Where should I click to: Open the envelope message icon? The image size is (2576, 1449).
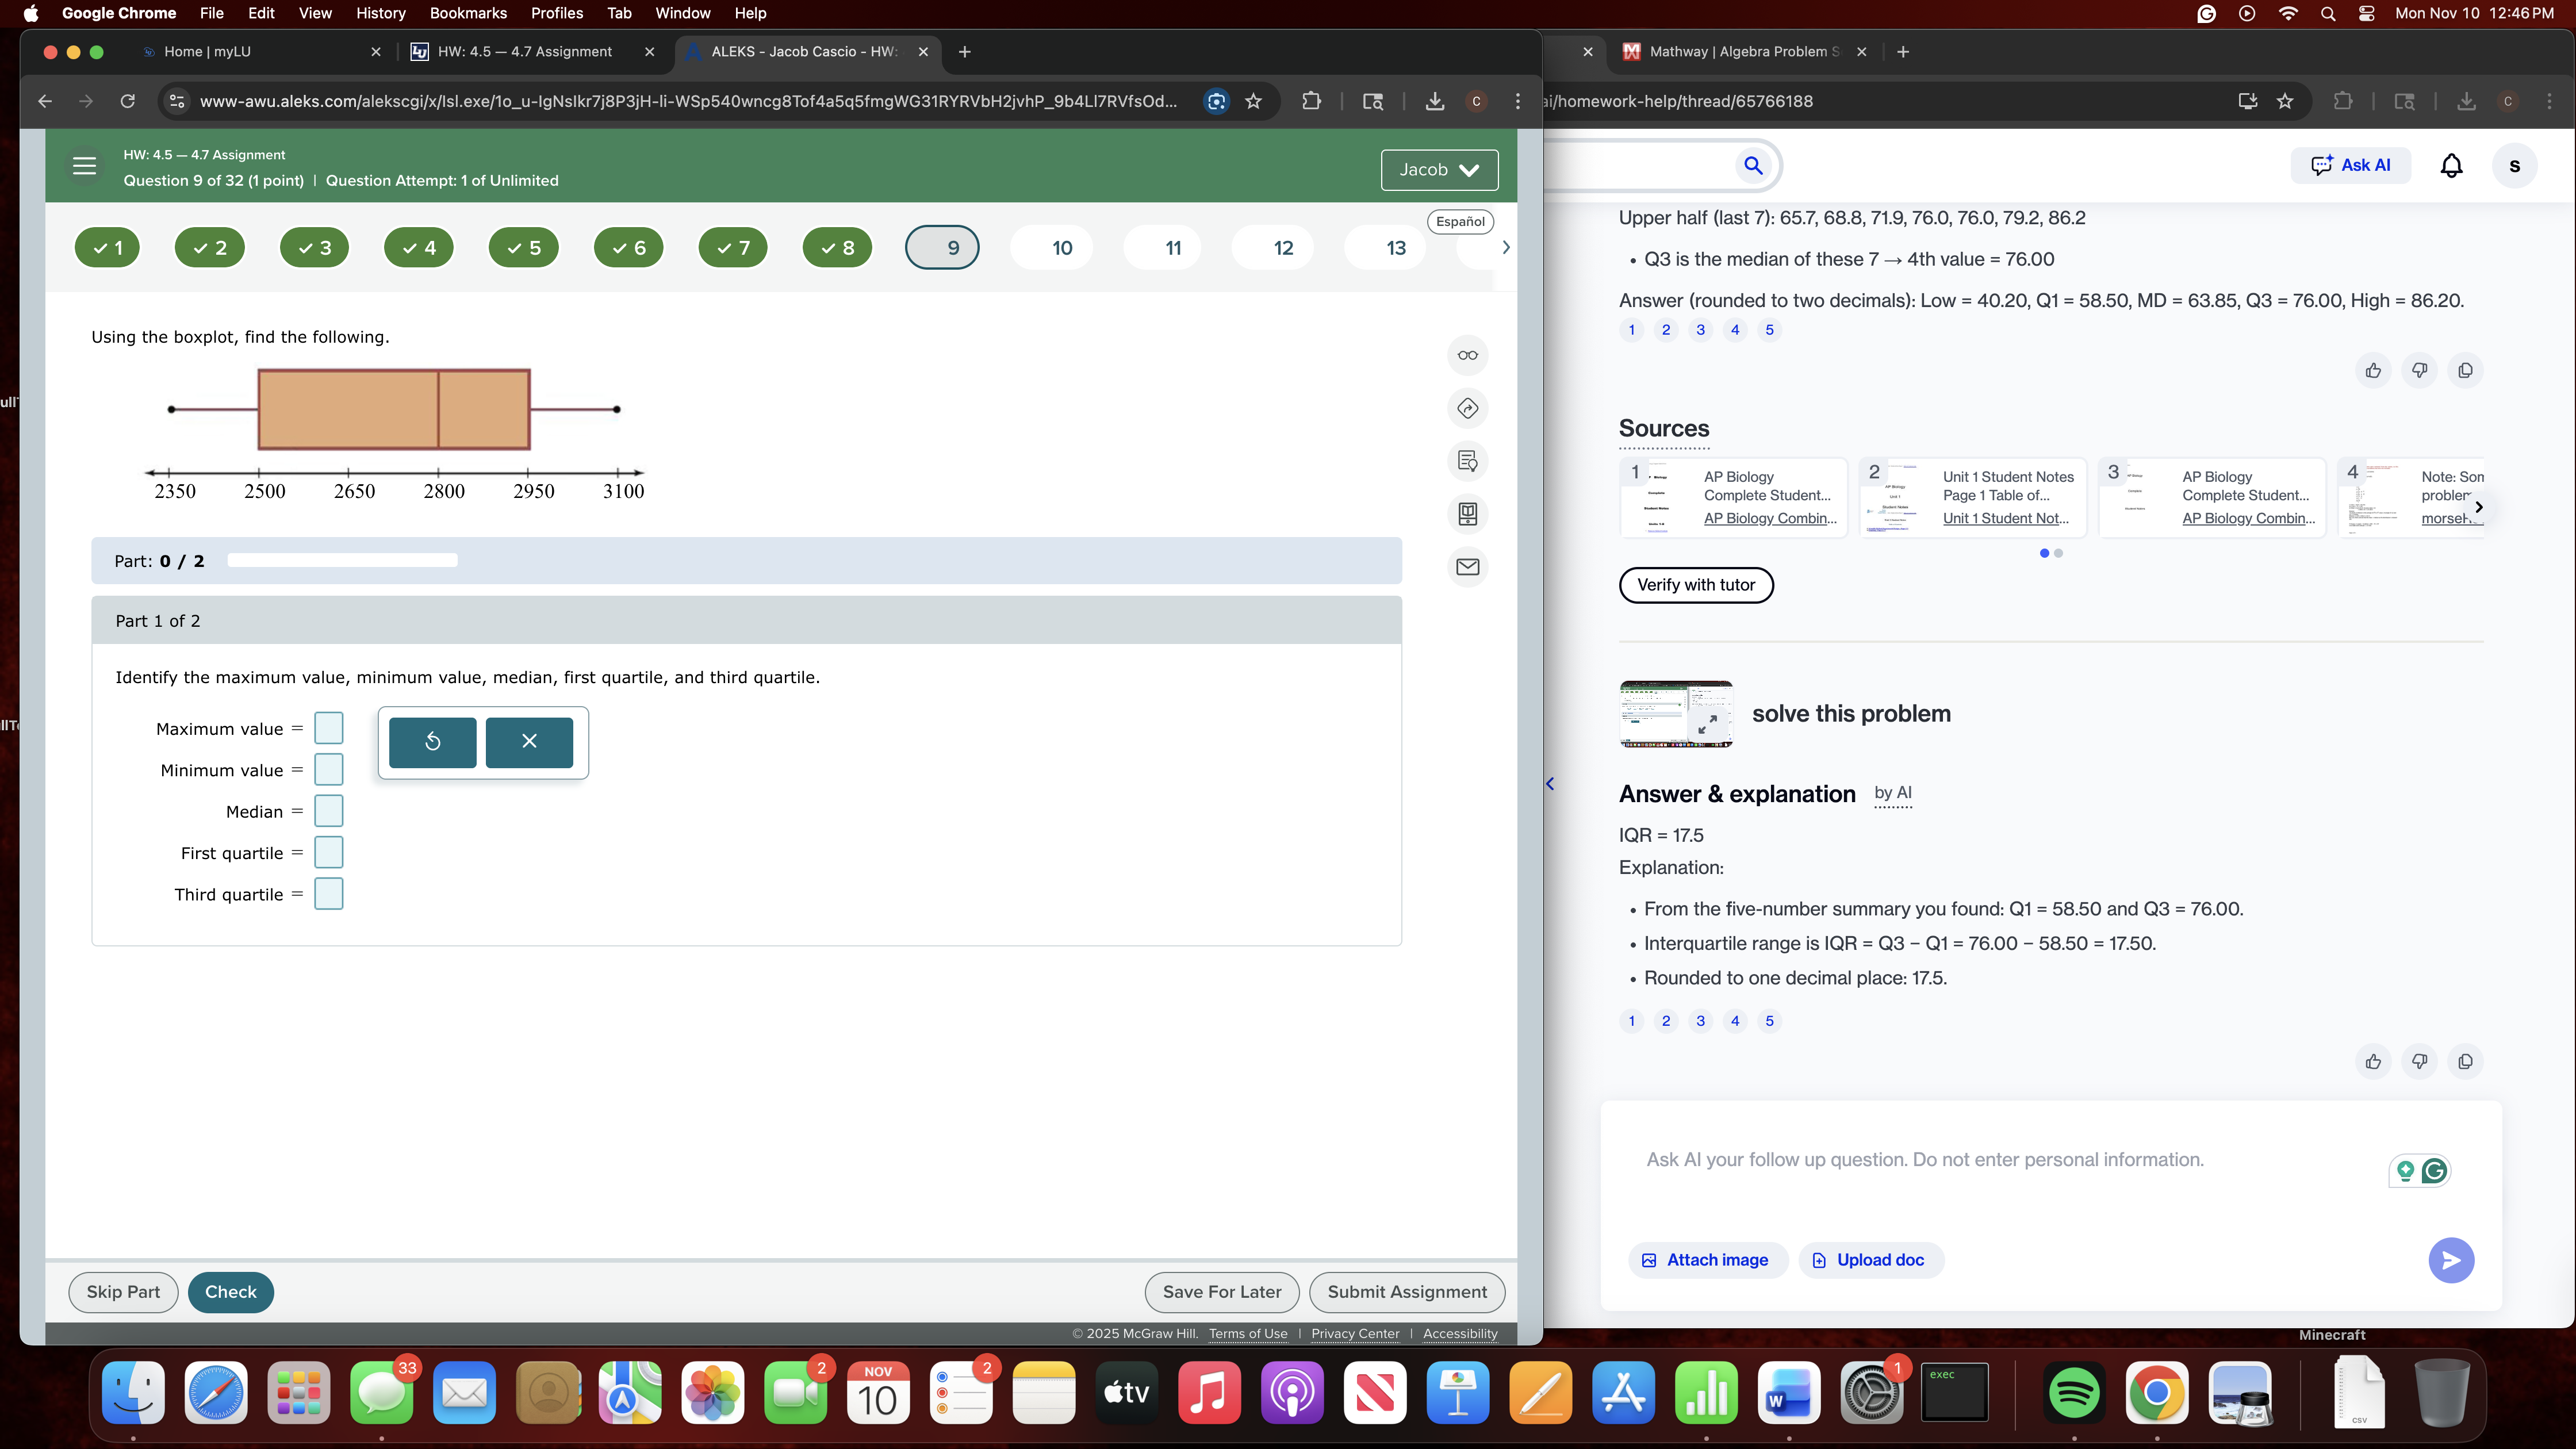tap(1467, 567)
